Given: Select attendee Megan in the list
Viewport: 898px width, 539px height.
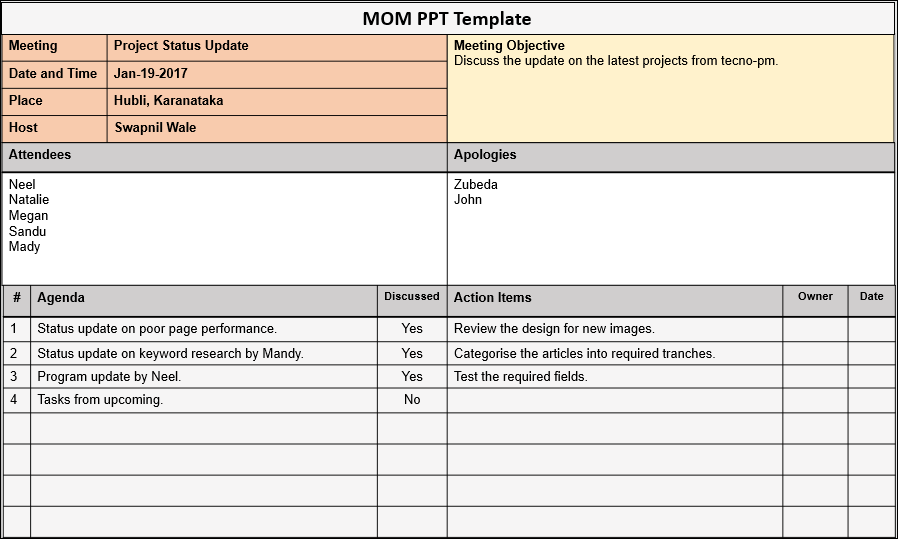Looking at the screenshot, I should coord(28,216).
